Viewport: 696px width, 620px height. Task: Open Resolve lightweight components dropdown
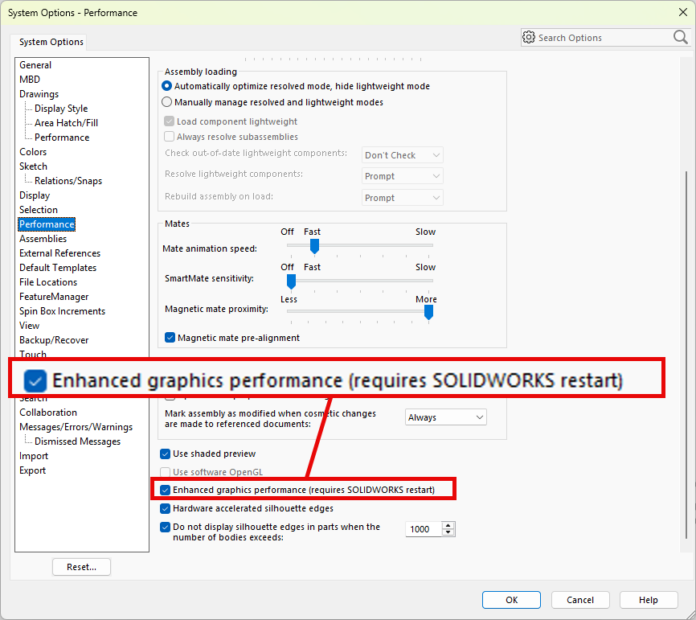[402, 176]
